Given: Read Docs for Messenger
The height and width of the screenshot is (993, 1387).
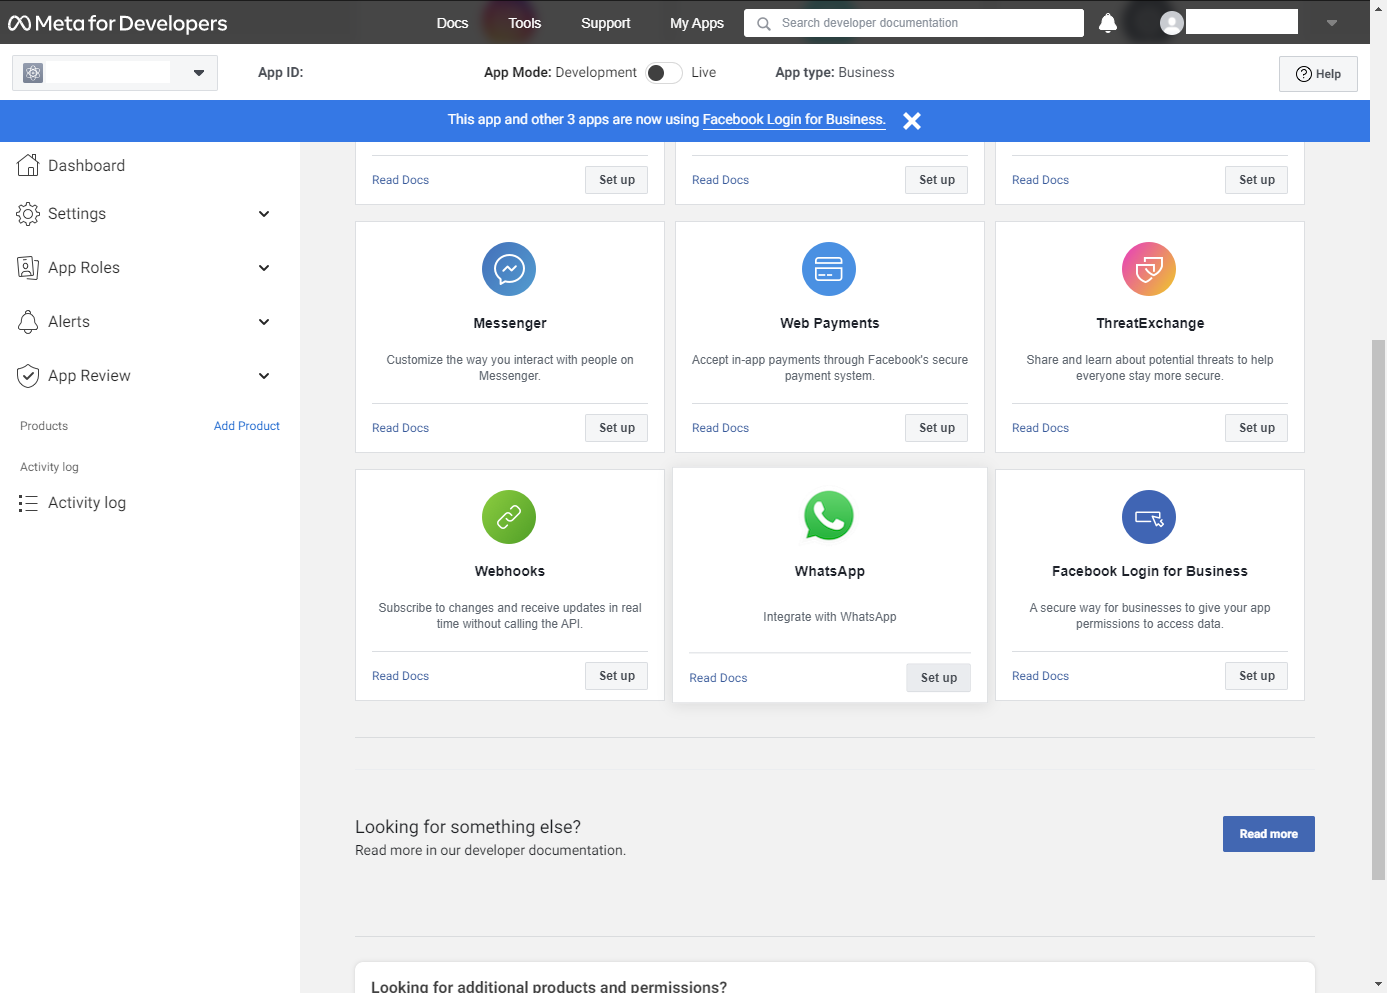Looking at the screenshot, I should pyautogui.click(x=400, y=428).
